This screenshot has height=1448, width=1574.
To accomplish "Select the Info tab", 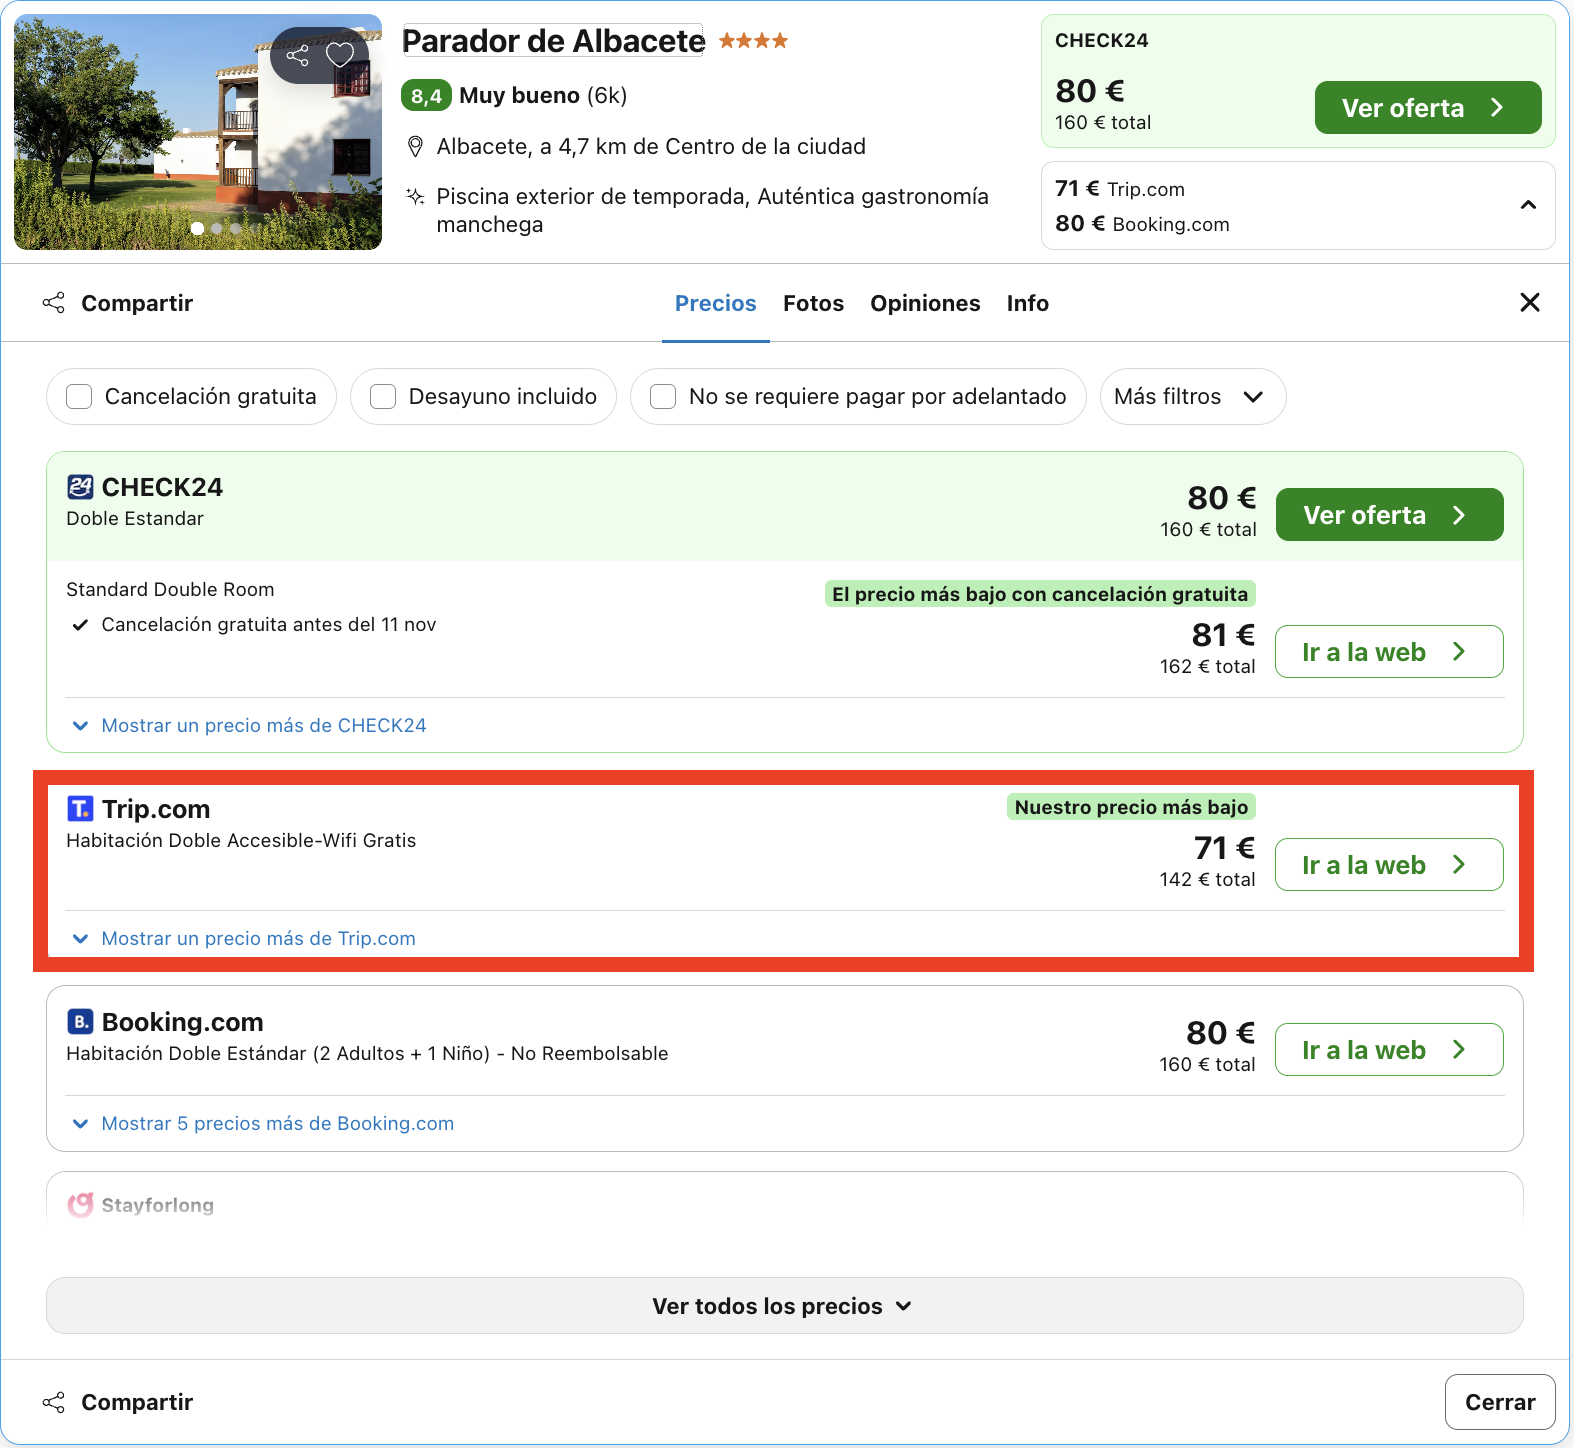I will pyautogui.click(x=1028, y=303).
